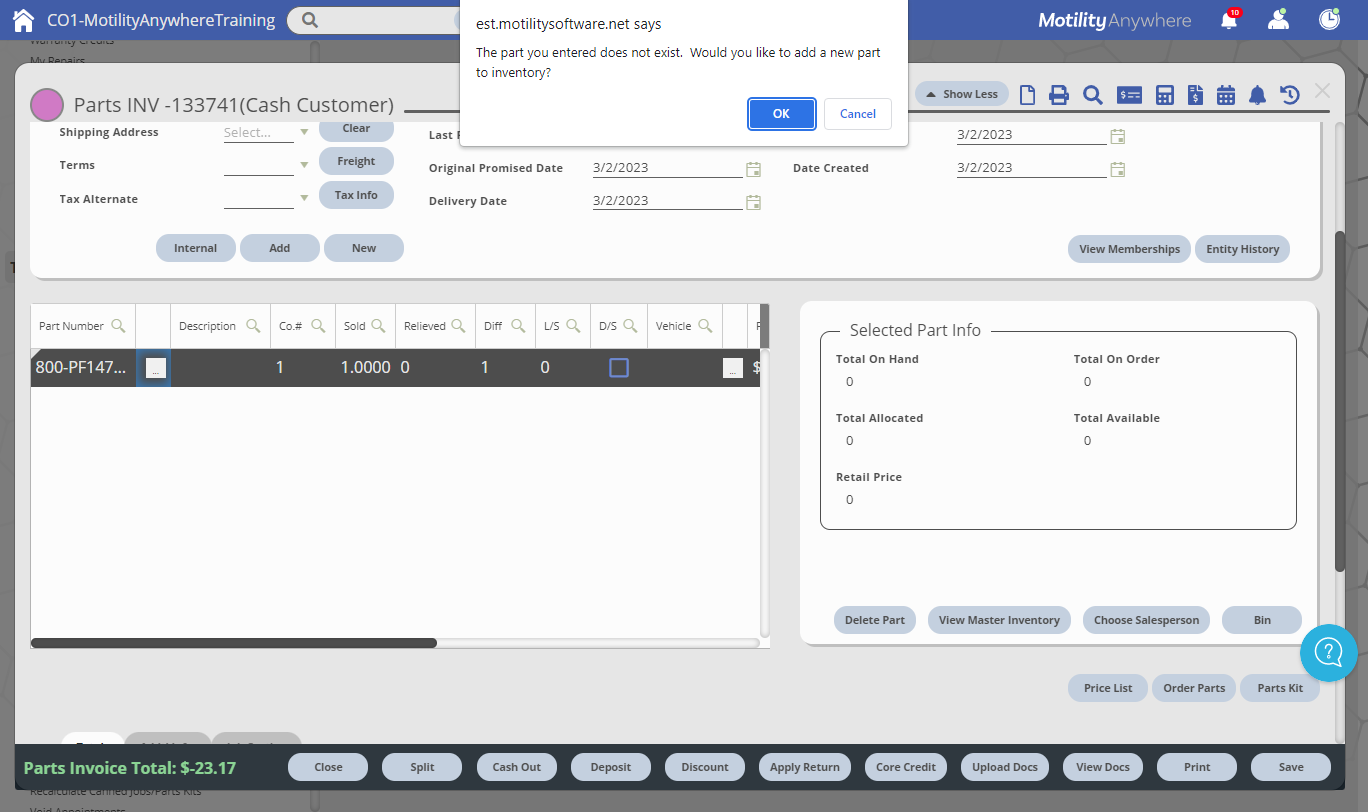Collapse header with Show Less

click(x=961, y=94)
